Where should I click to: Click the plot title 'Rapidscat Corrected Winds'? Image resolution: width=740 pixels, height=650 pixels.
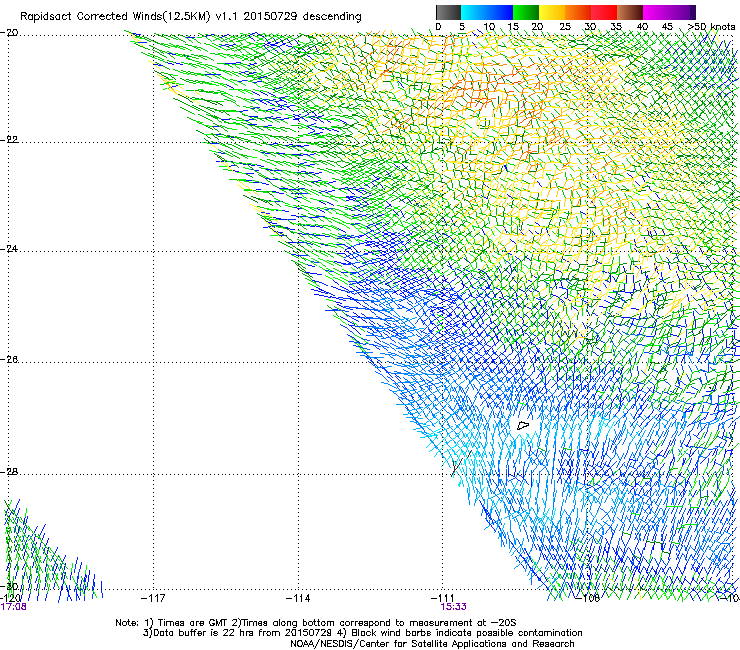[114, 16]
